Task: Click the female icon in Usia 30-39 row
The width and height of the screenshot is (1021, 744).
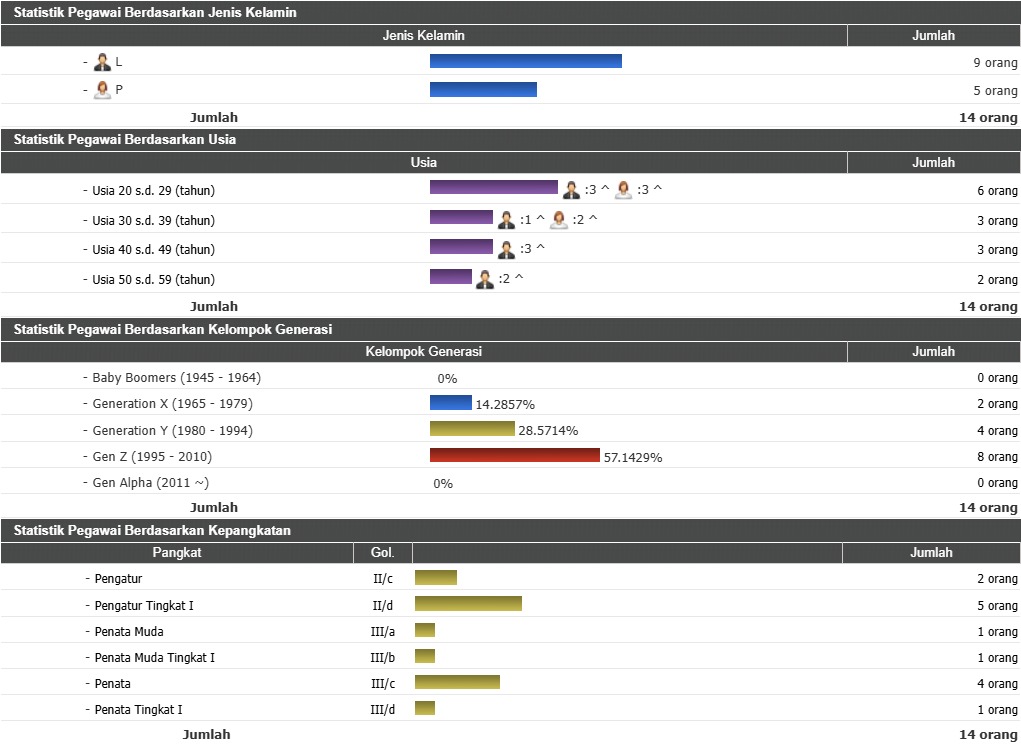Action: click(x=559, y=220)
